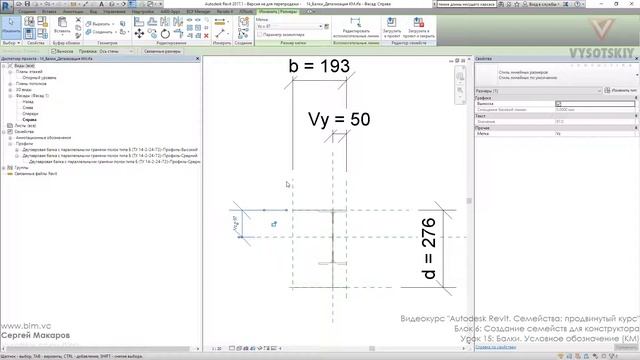Viewport: 640px width, 360px height.
Task: Expand the Группы tree node
Action: pos(4,168)
